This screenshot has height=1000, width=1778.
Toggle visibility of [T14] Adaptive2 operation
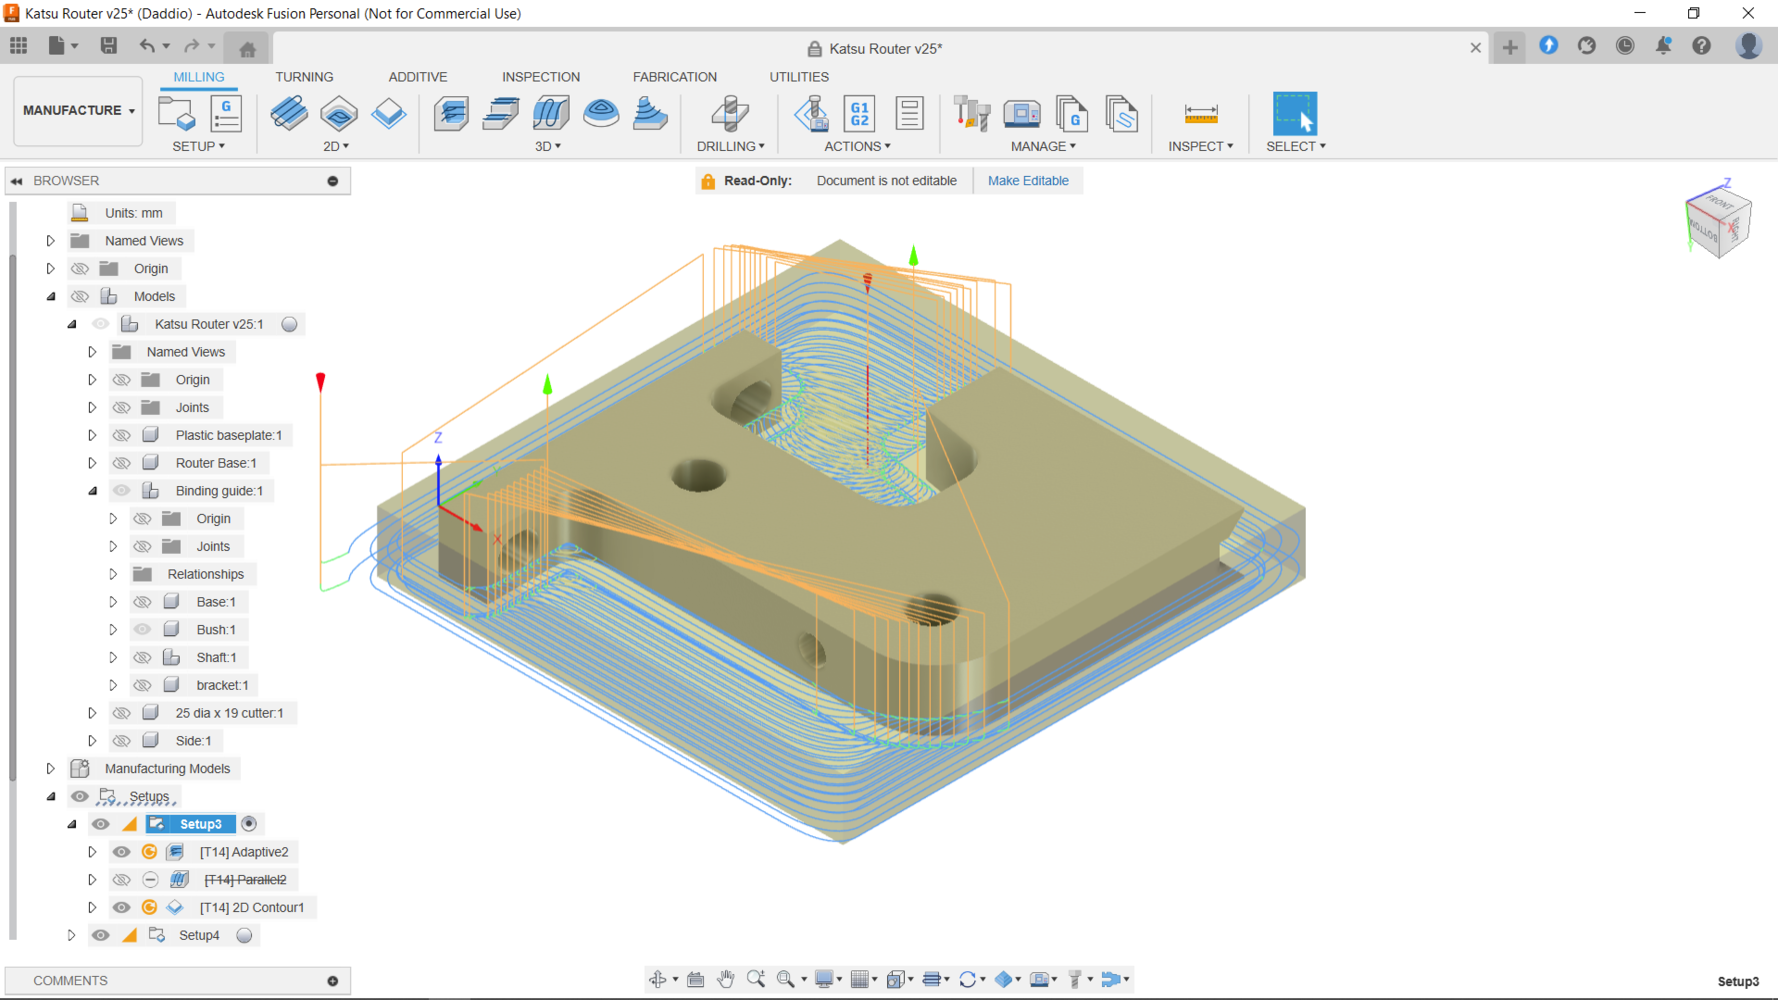121,852
